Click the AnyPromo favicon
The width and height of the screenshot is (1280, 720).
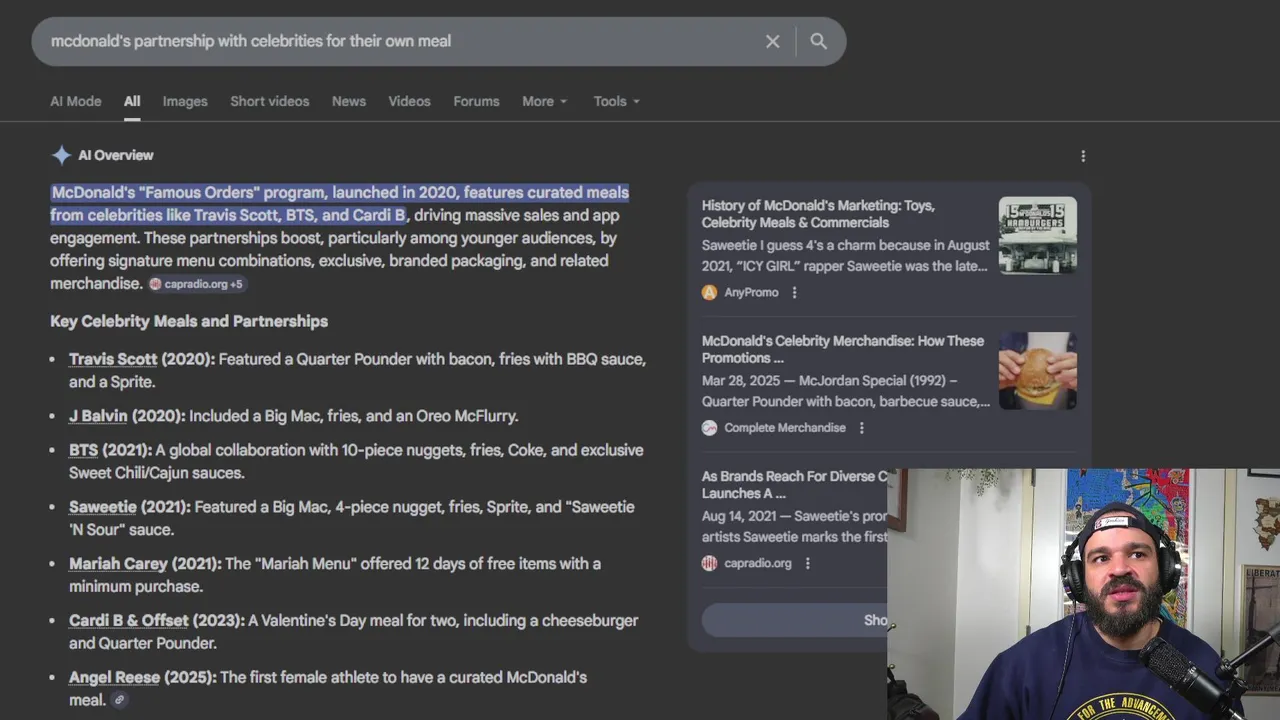point(709,292)
